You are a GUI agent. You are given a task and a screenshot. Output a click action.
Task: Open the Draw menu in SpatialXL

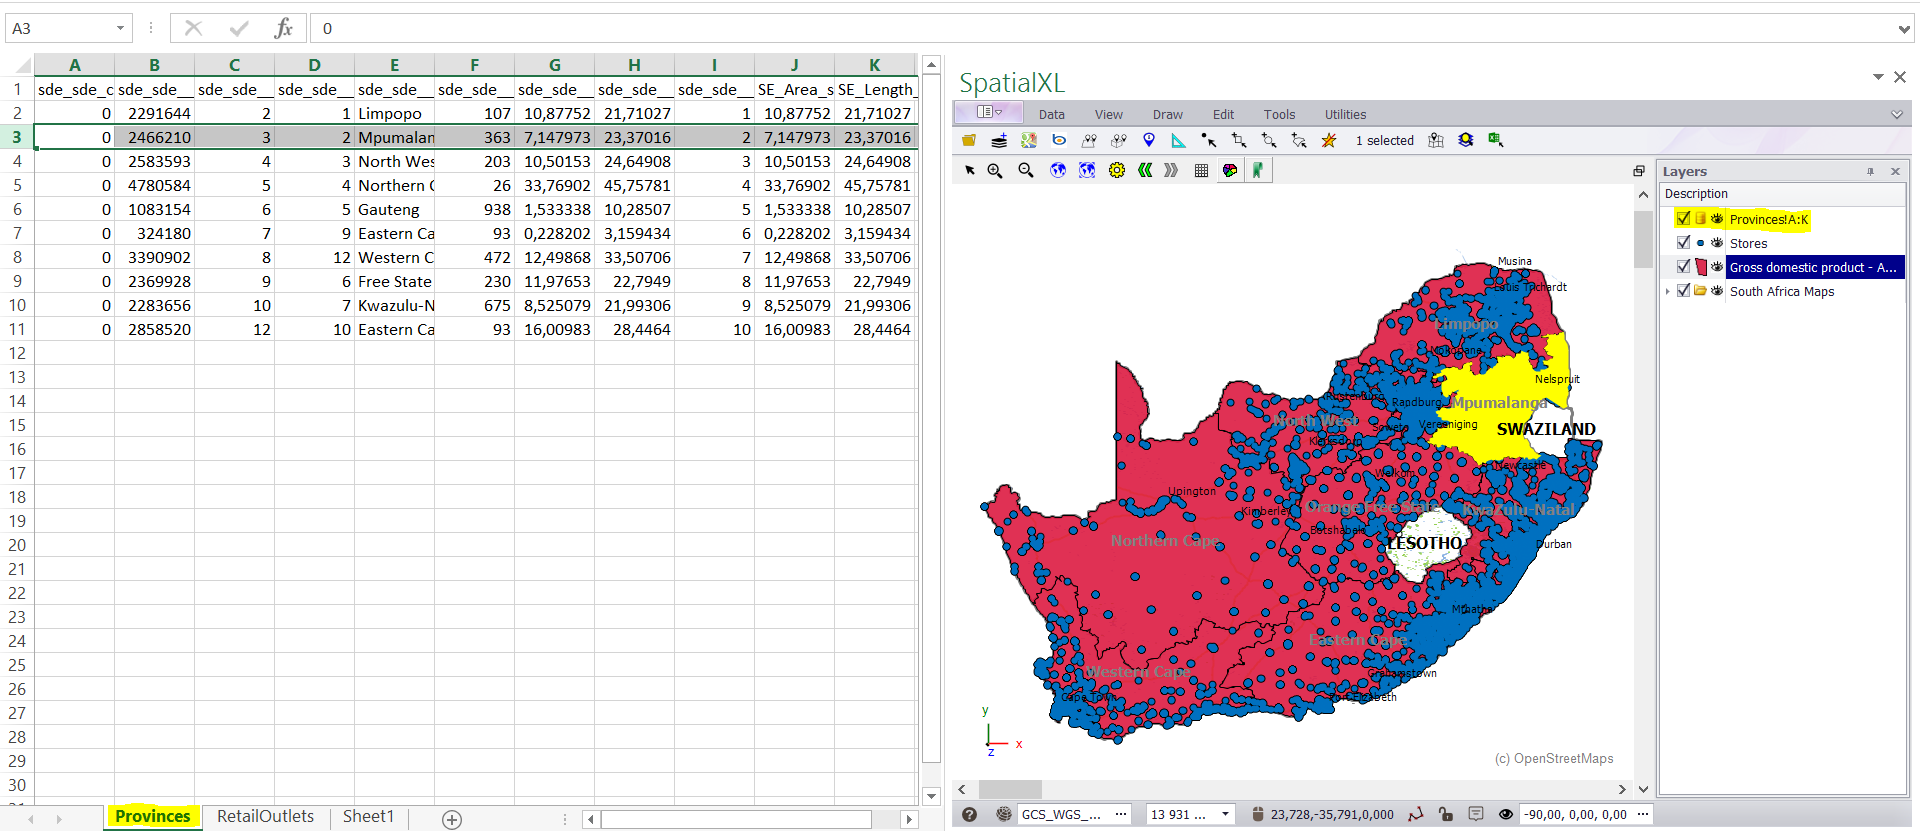coord(1167,115)
